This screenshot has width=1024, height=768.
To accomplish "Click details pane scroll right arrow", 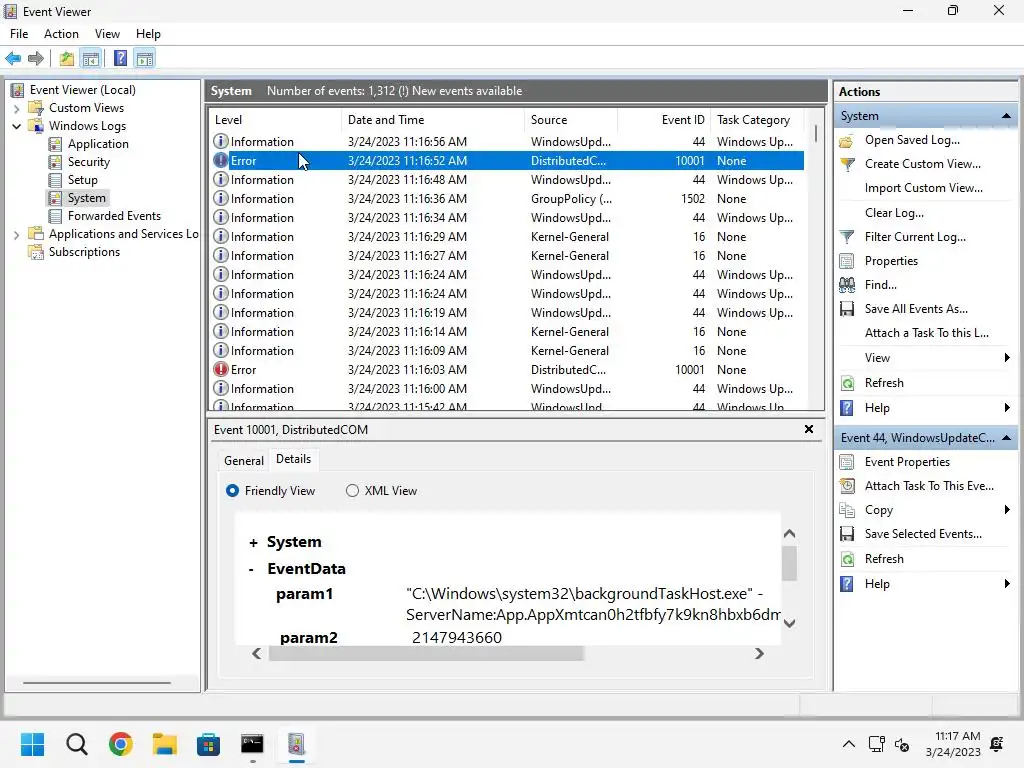I will click(759, 654).
